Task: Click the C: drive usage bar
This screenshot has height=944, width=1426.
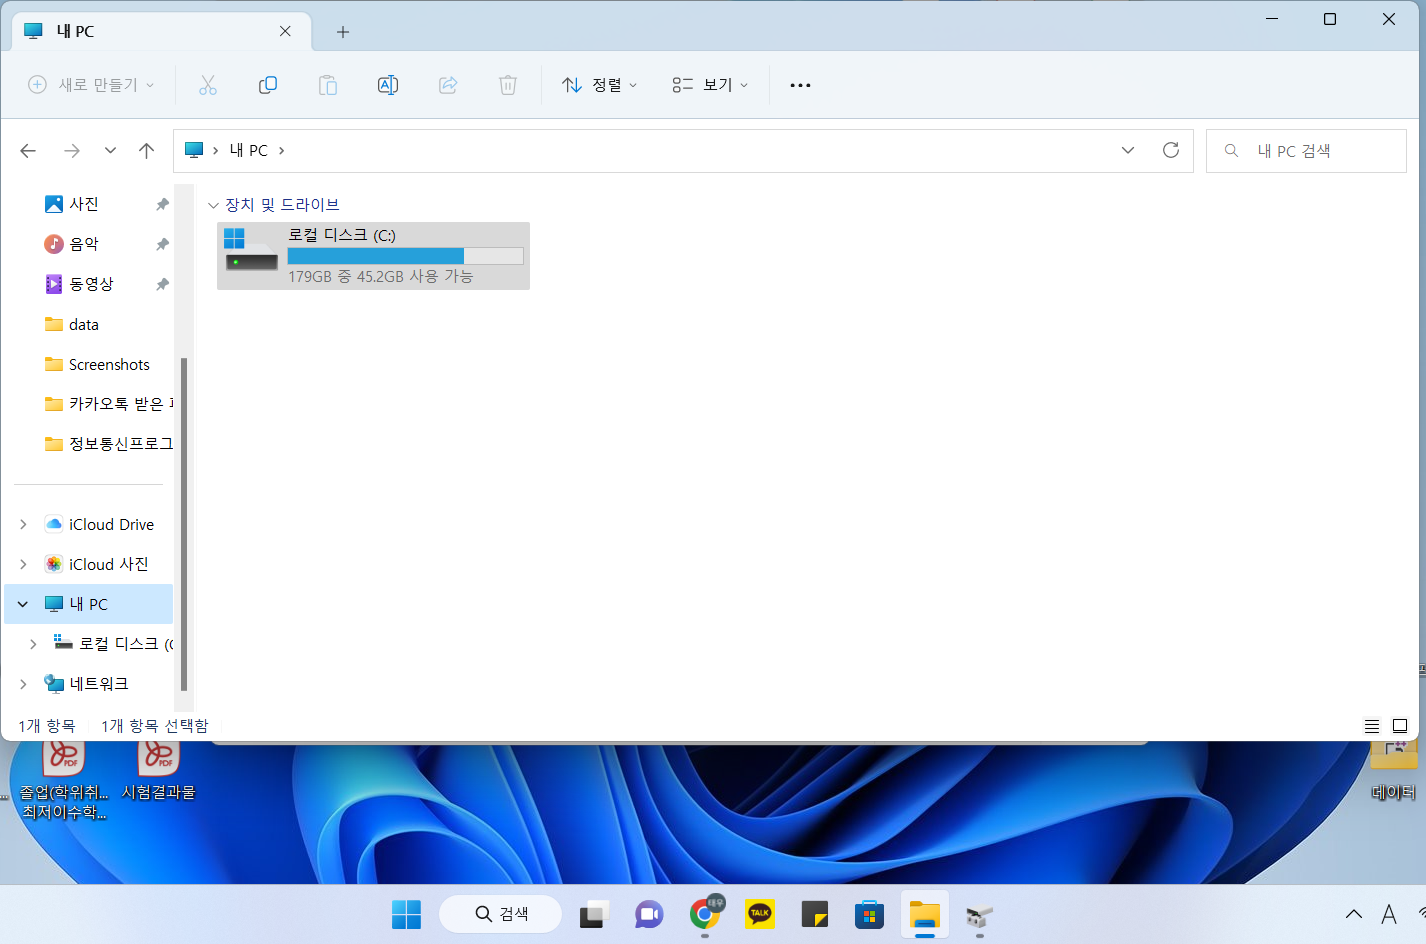Action: [405, 256]
